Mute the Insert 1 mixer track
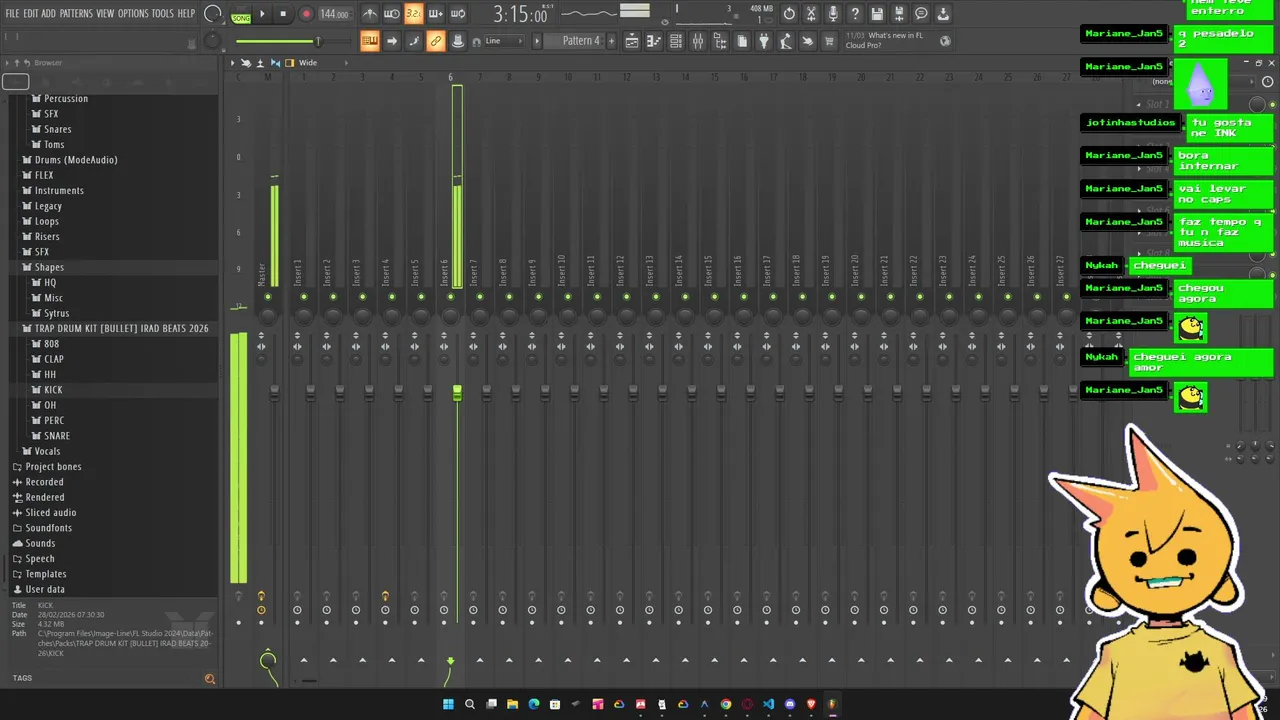This screenshot has width=1280, height=720. pos(304,297)
